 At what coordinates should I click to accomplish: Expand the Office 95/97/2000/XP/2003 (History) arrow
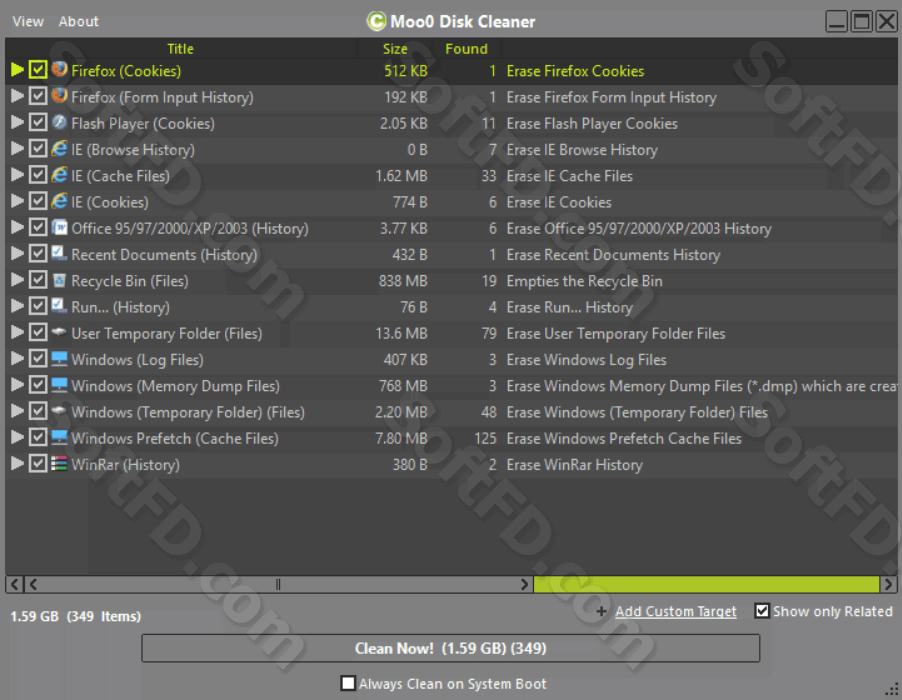click(x=17, y=227)
